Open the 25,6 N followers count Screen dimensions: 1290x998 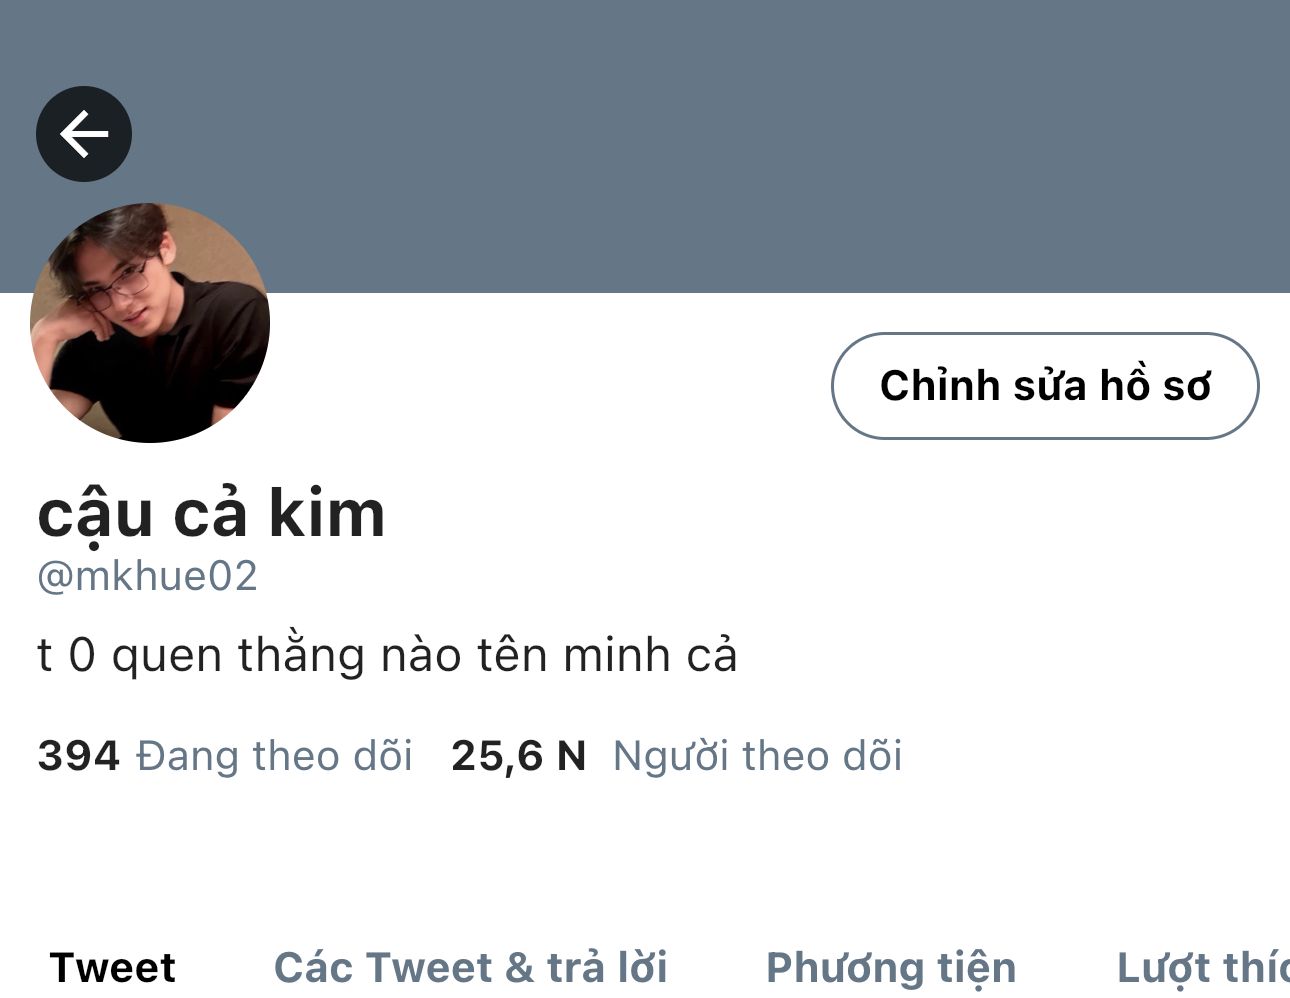(x=518, y=756)
